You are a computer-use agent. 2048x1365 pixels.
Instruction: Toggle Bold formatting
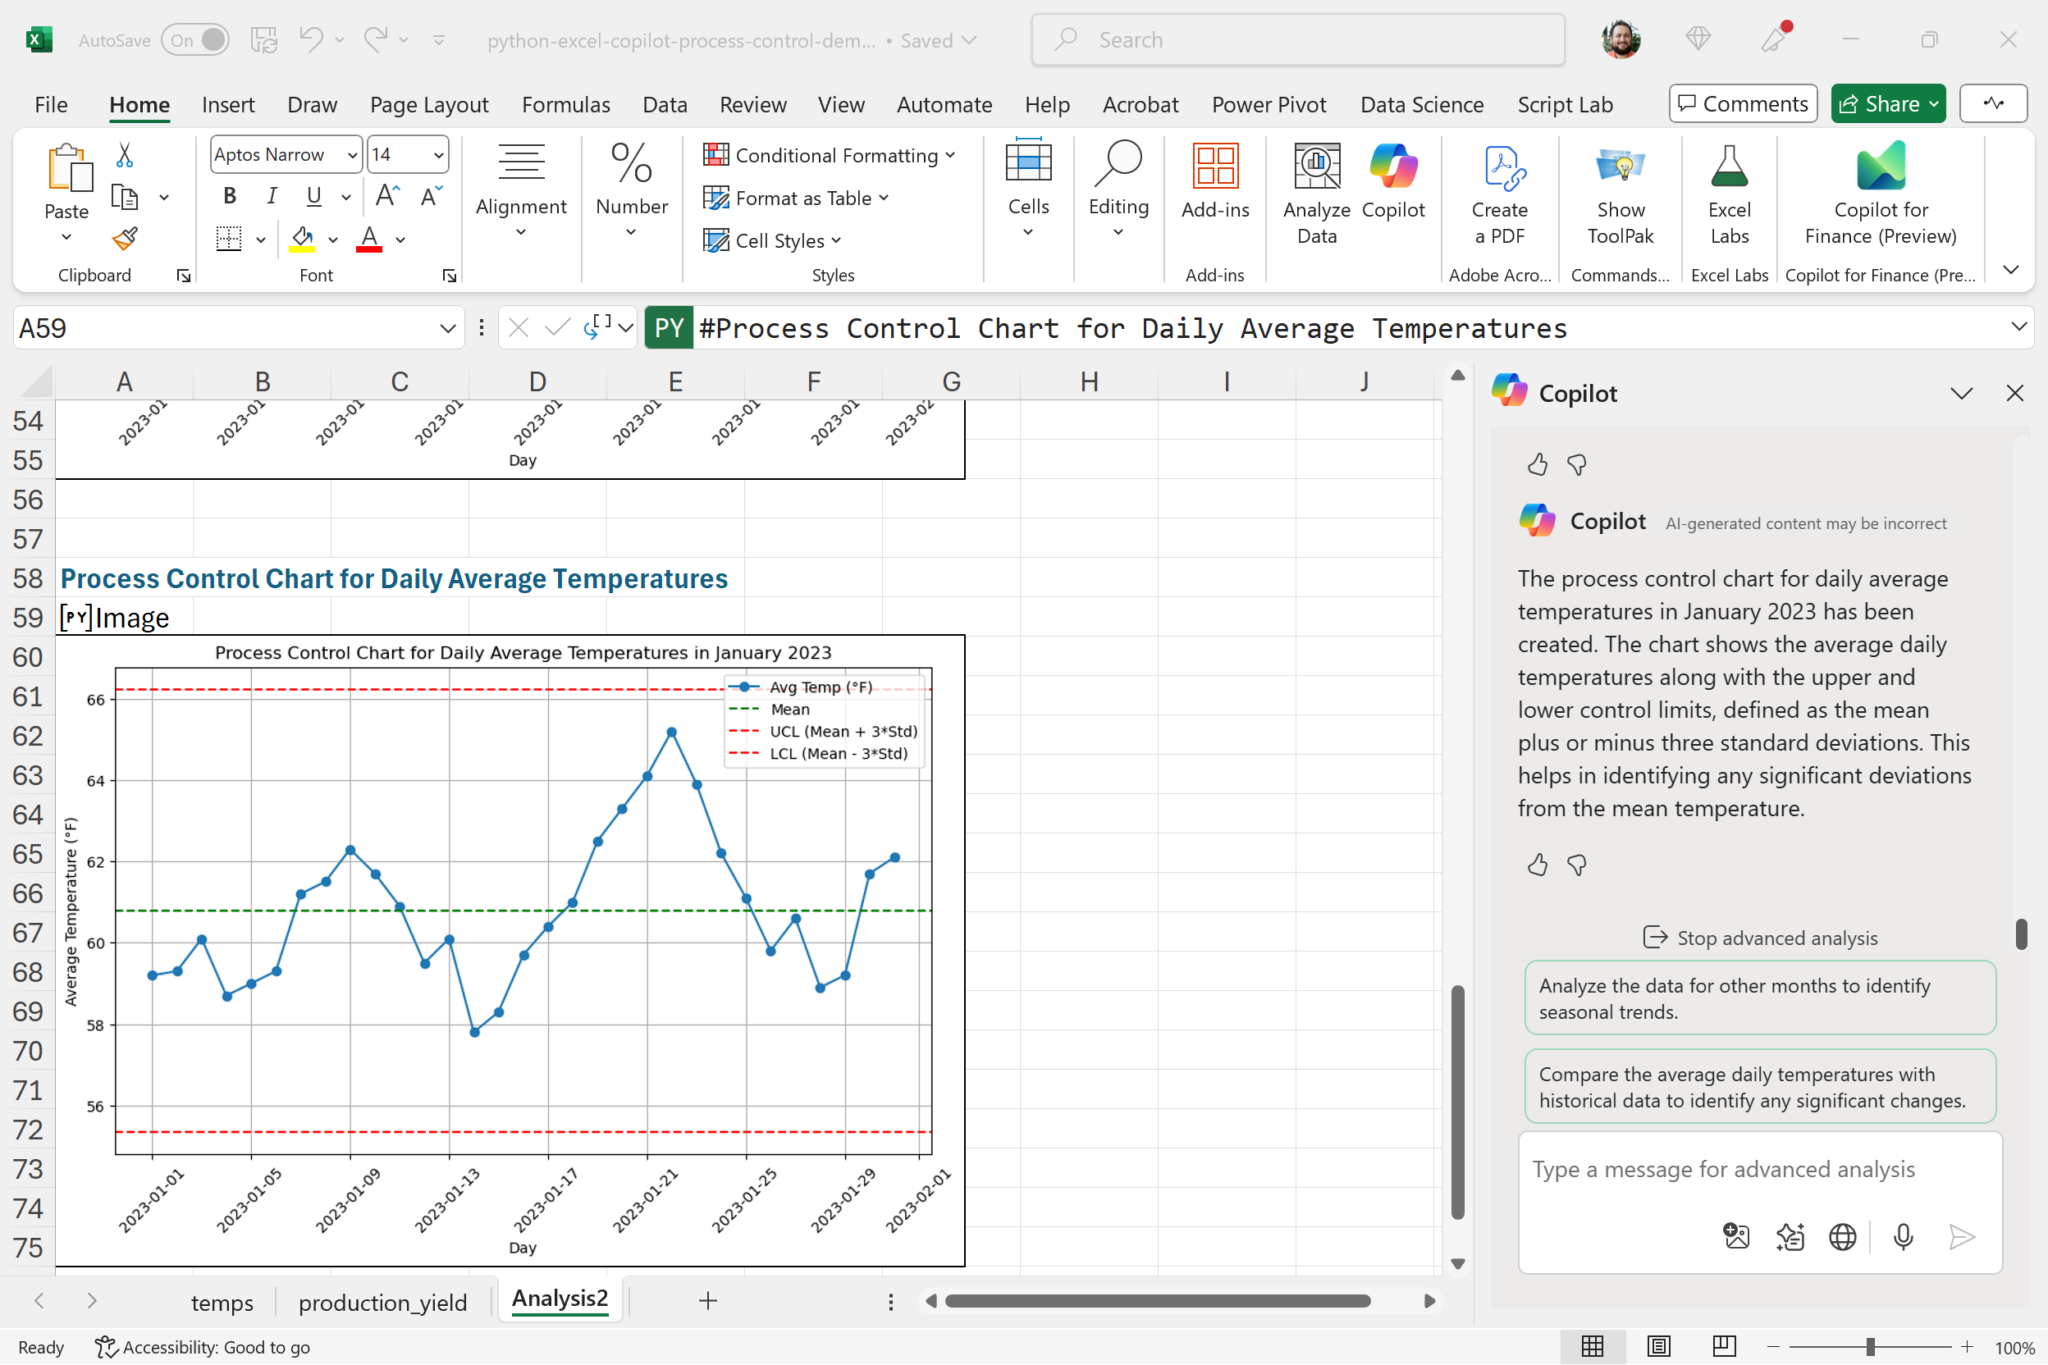coord(230,196)
